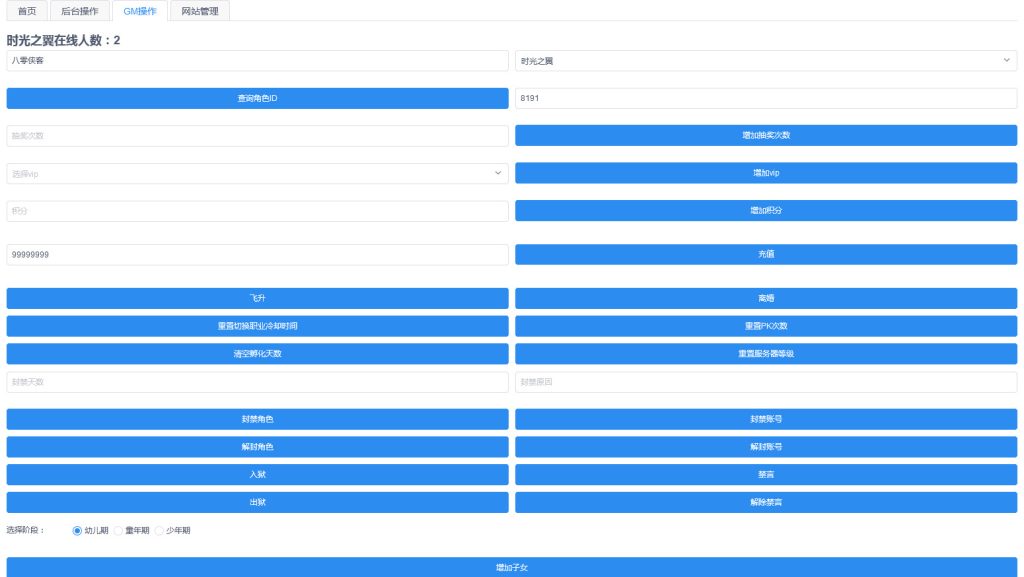The image size is (1024, 577).
Task: Go to the 网站管理 tab
Action: click(198, 11)
